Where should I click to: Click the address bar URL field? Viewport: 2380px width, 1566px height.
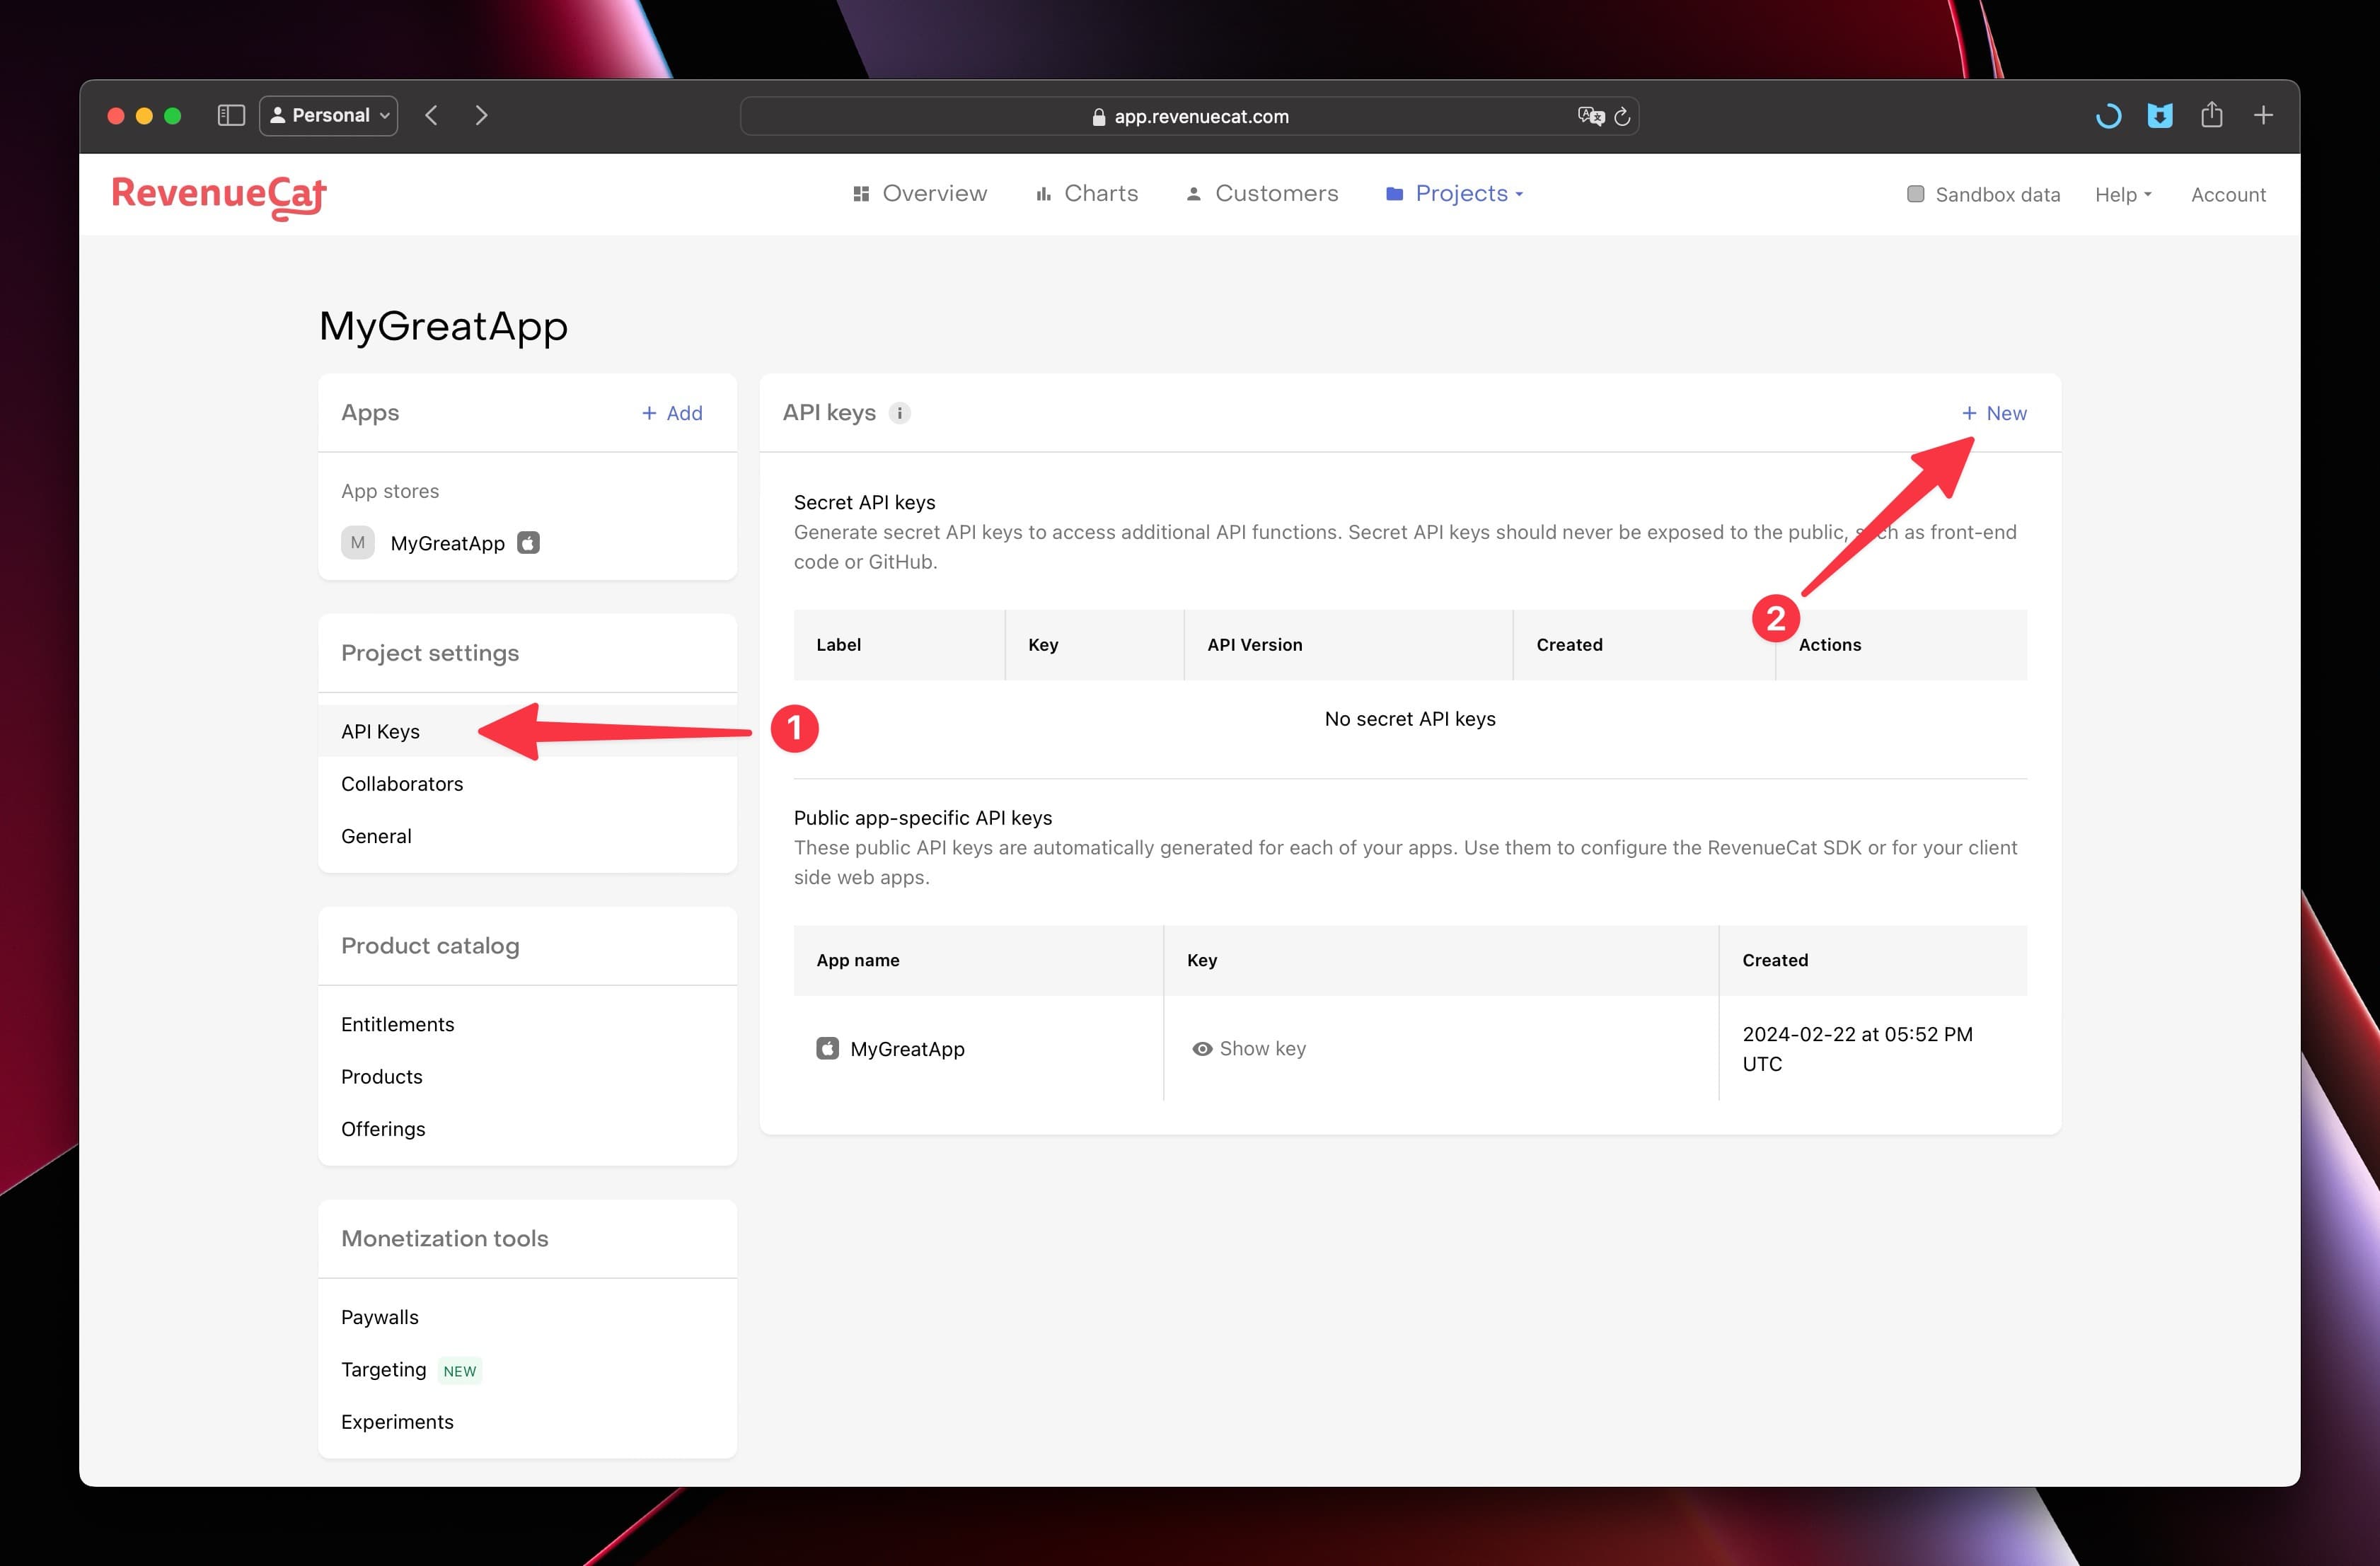(x=1189, y=116)
